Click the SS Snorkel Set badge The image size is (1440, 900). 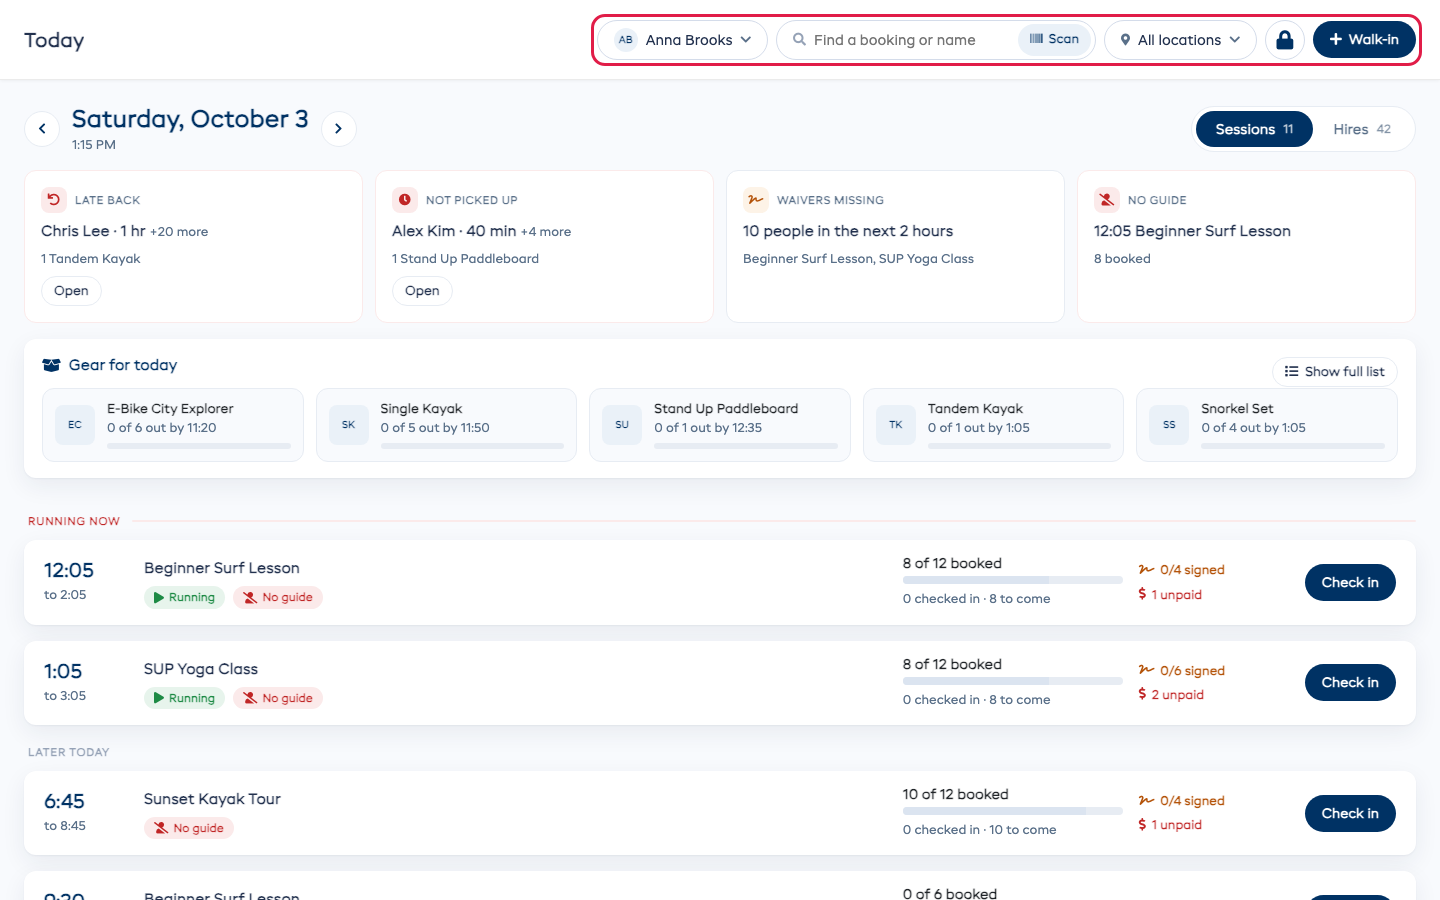tap(1170, 425)
